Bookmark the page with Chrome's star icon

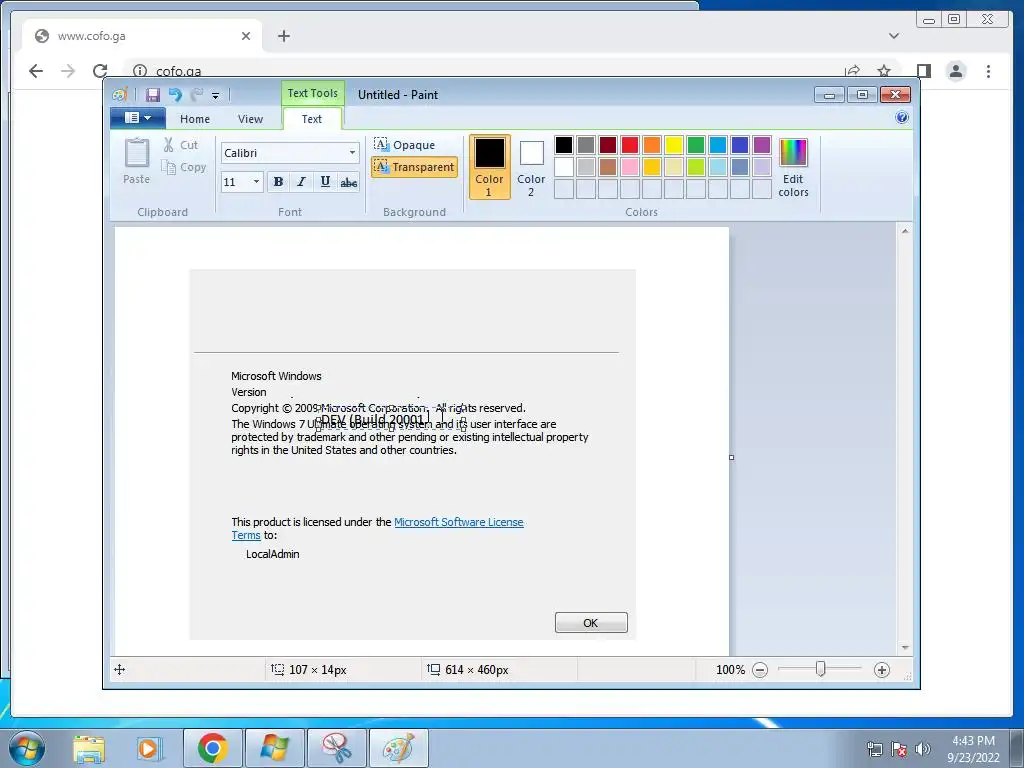point(884,71)
